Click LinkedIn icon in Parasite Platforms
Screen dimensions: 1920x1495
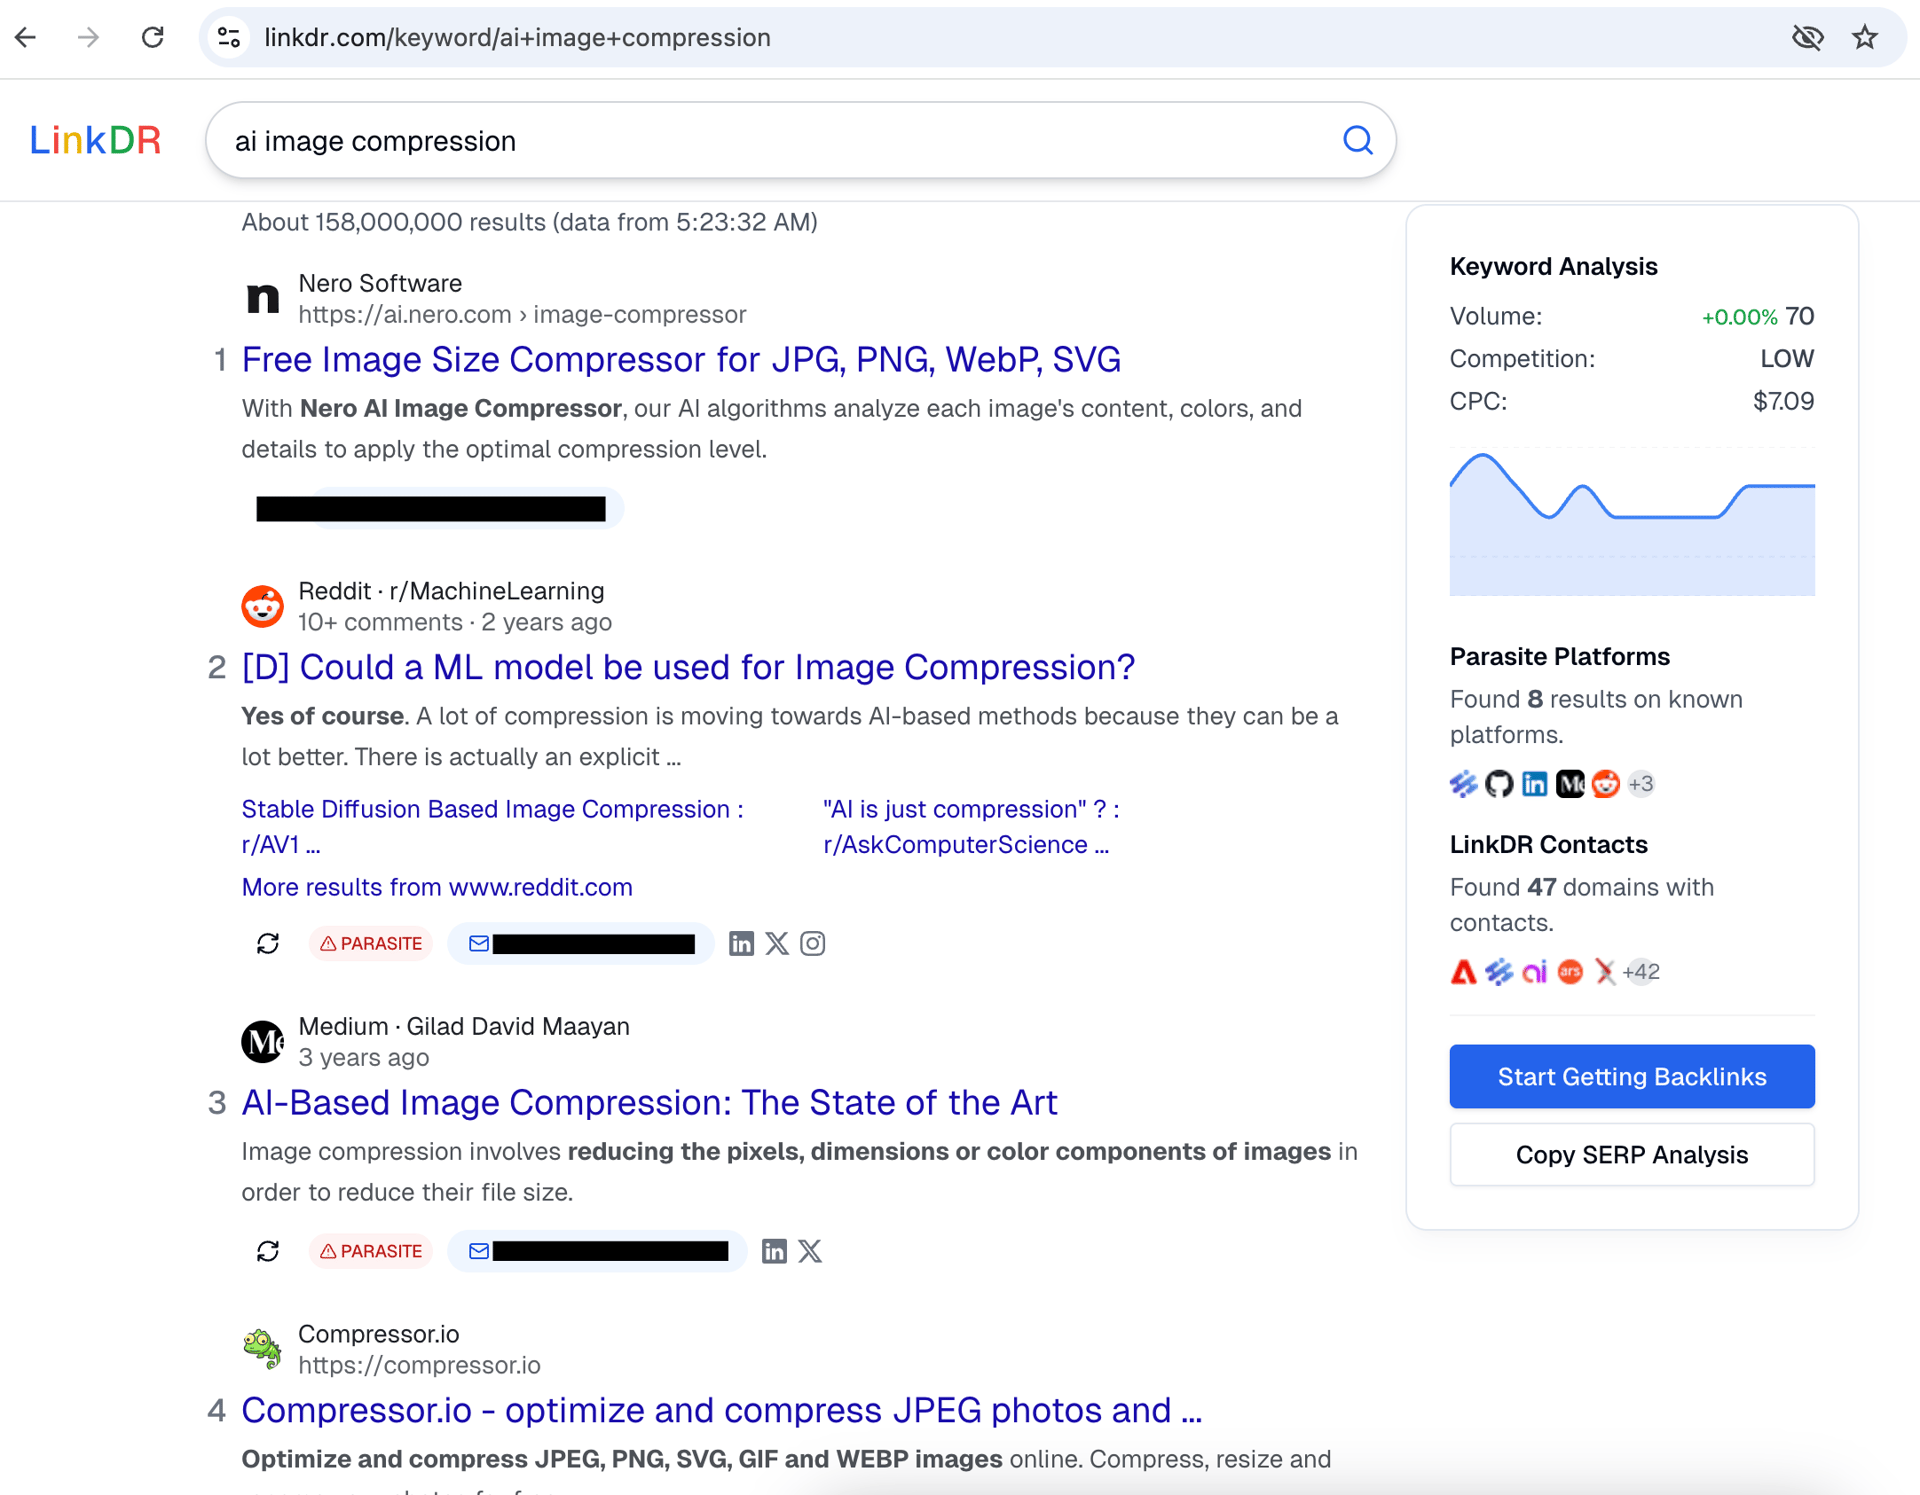[1535, 784]
